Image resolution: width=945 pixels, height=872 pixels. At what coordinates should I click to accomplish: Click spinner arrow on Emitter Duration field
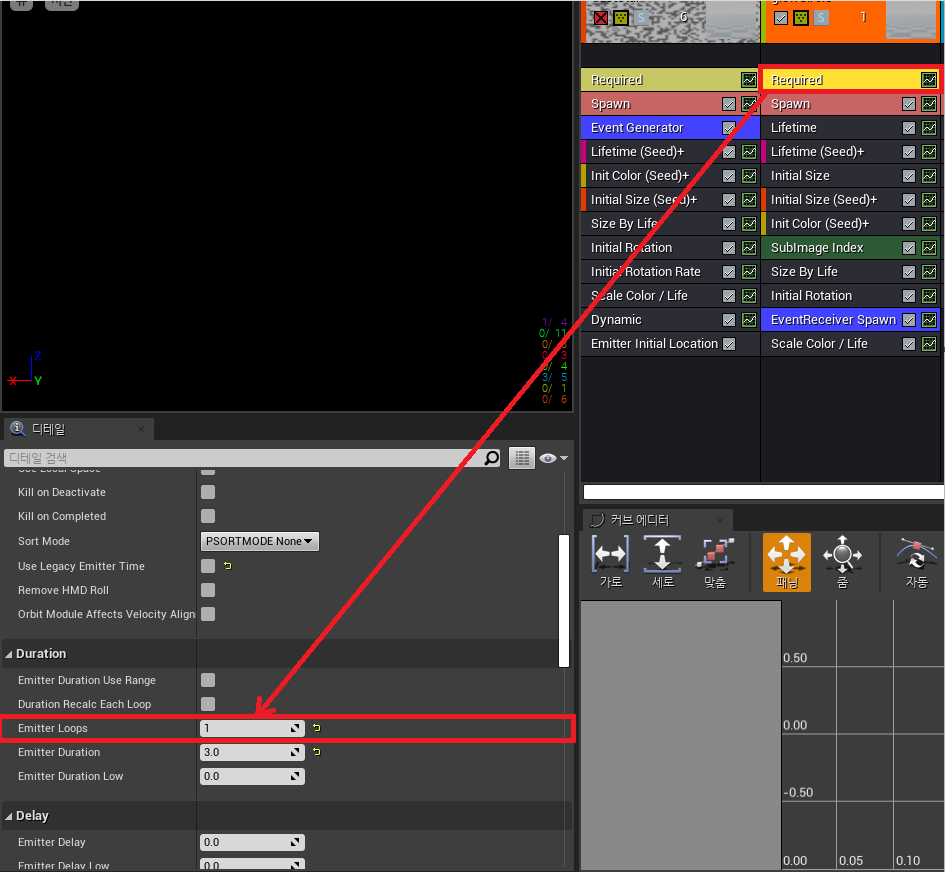(295, 752)
